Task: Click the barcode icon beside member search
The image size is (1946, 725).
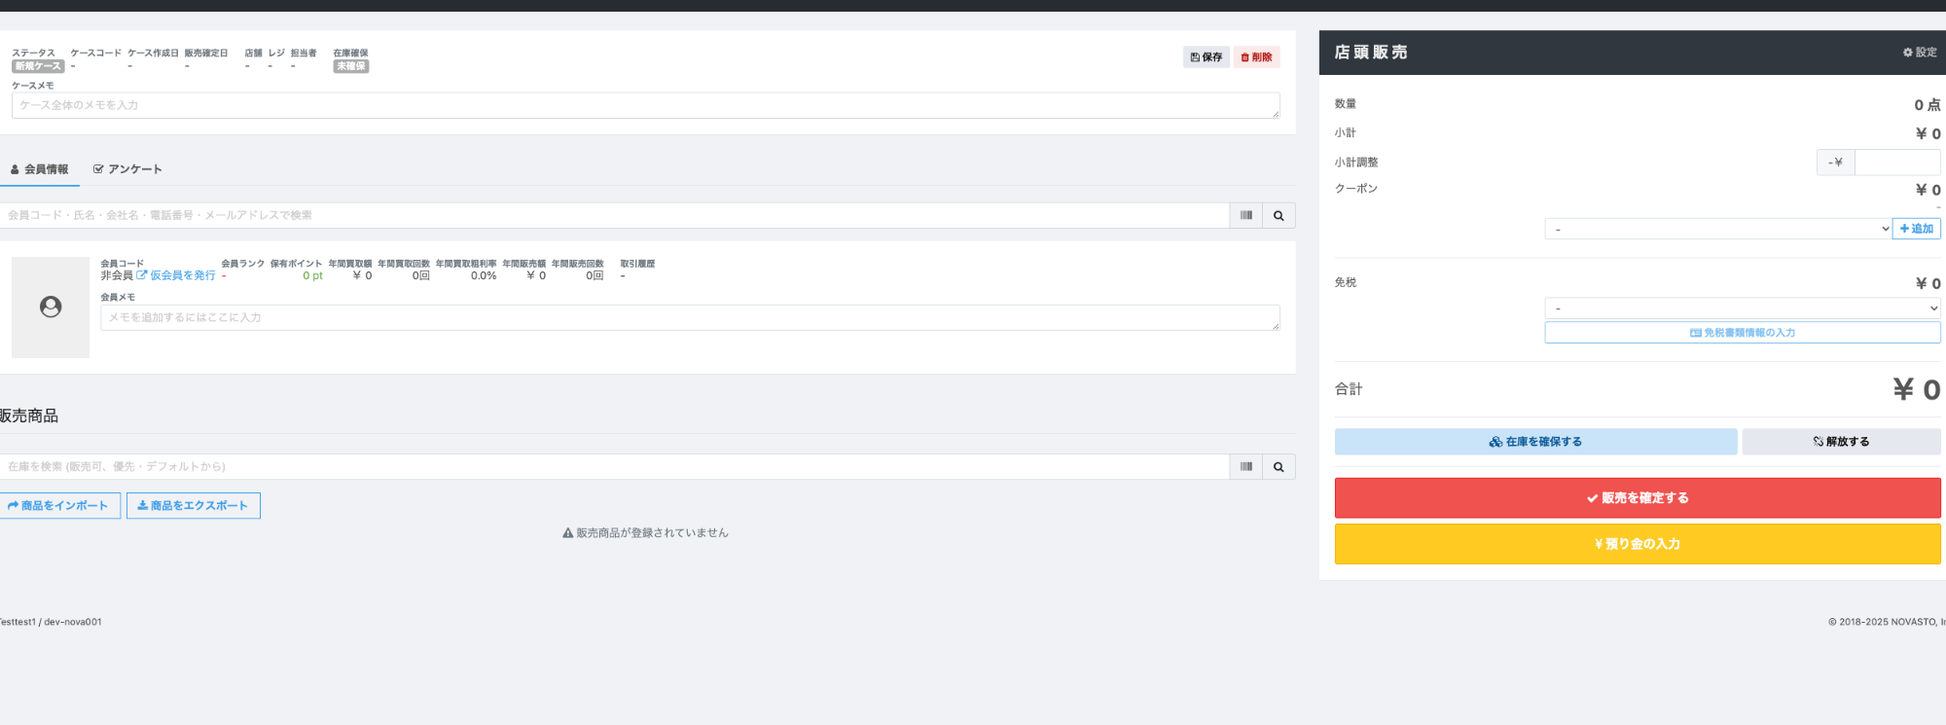Action: point(1246,215)
